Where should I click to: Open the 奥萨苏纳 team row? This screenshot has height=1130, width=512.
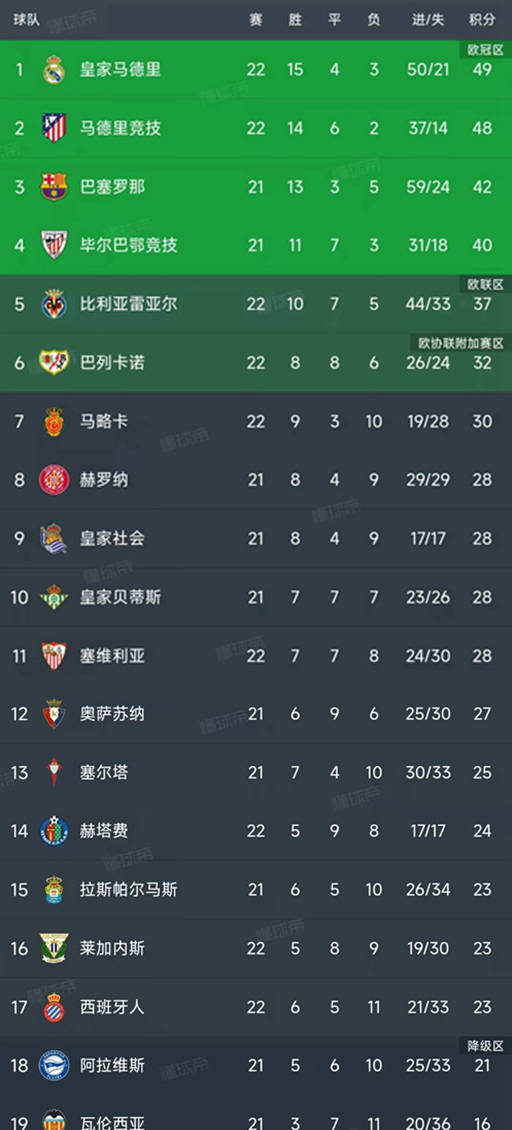[x=256, y=714]
